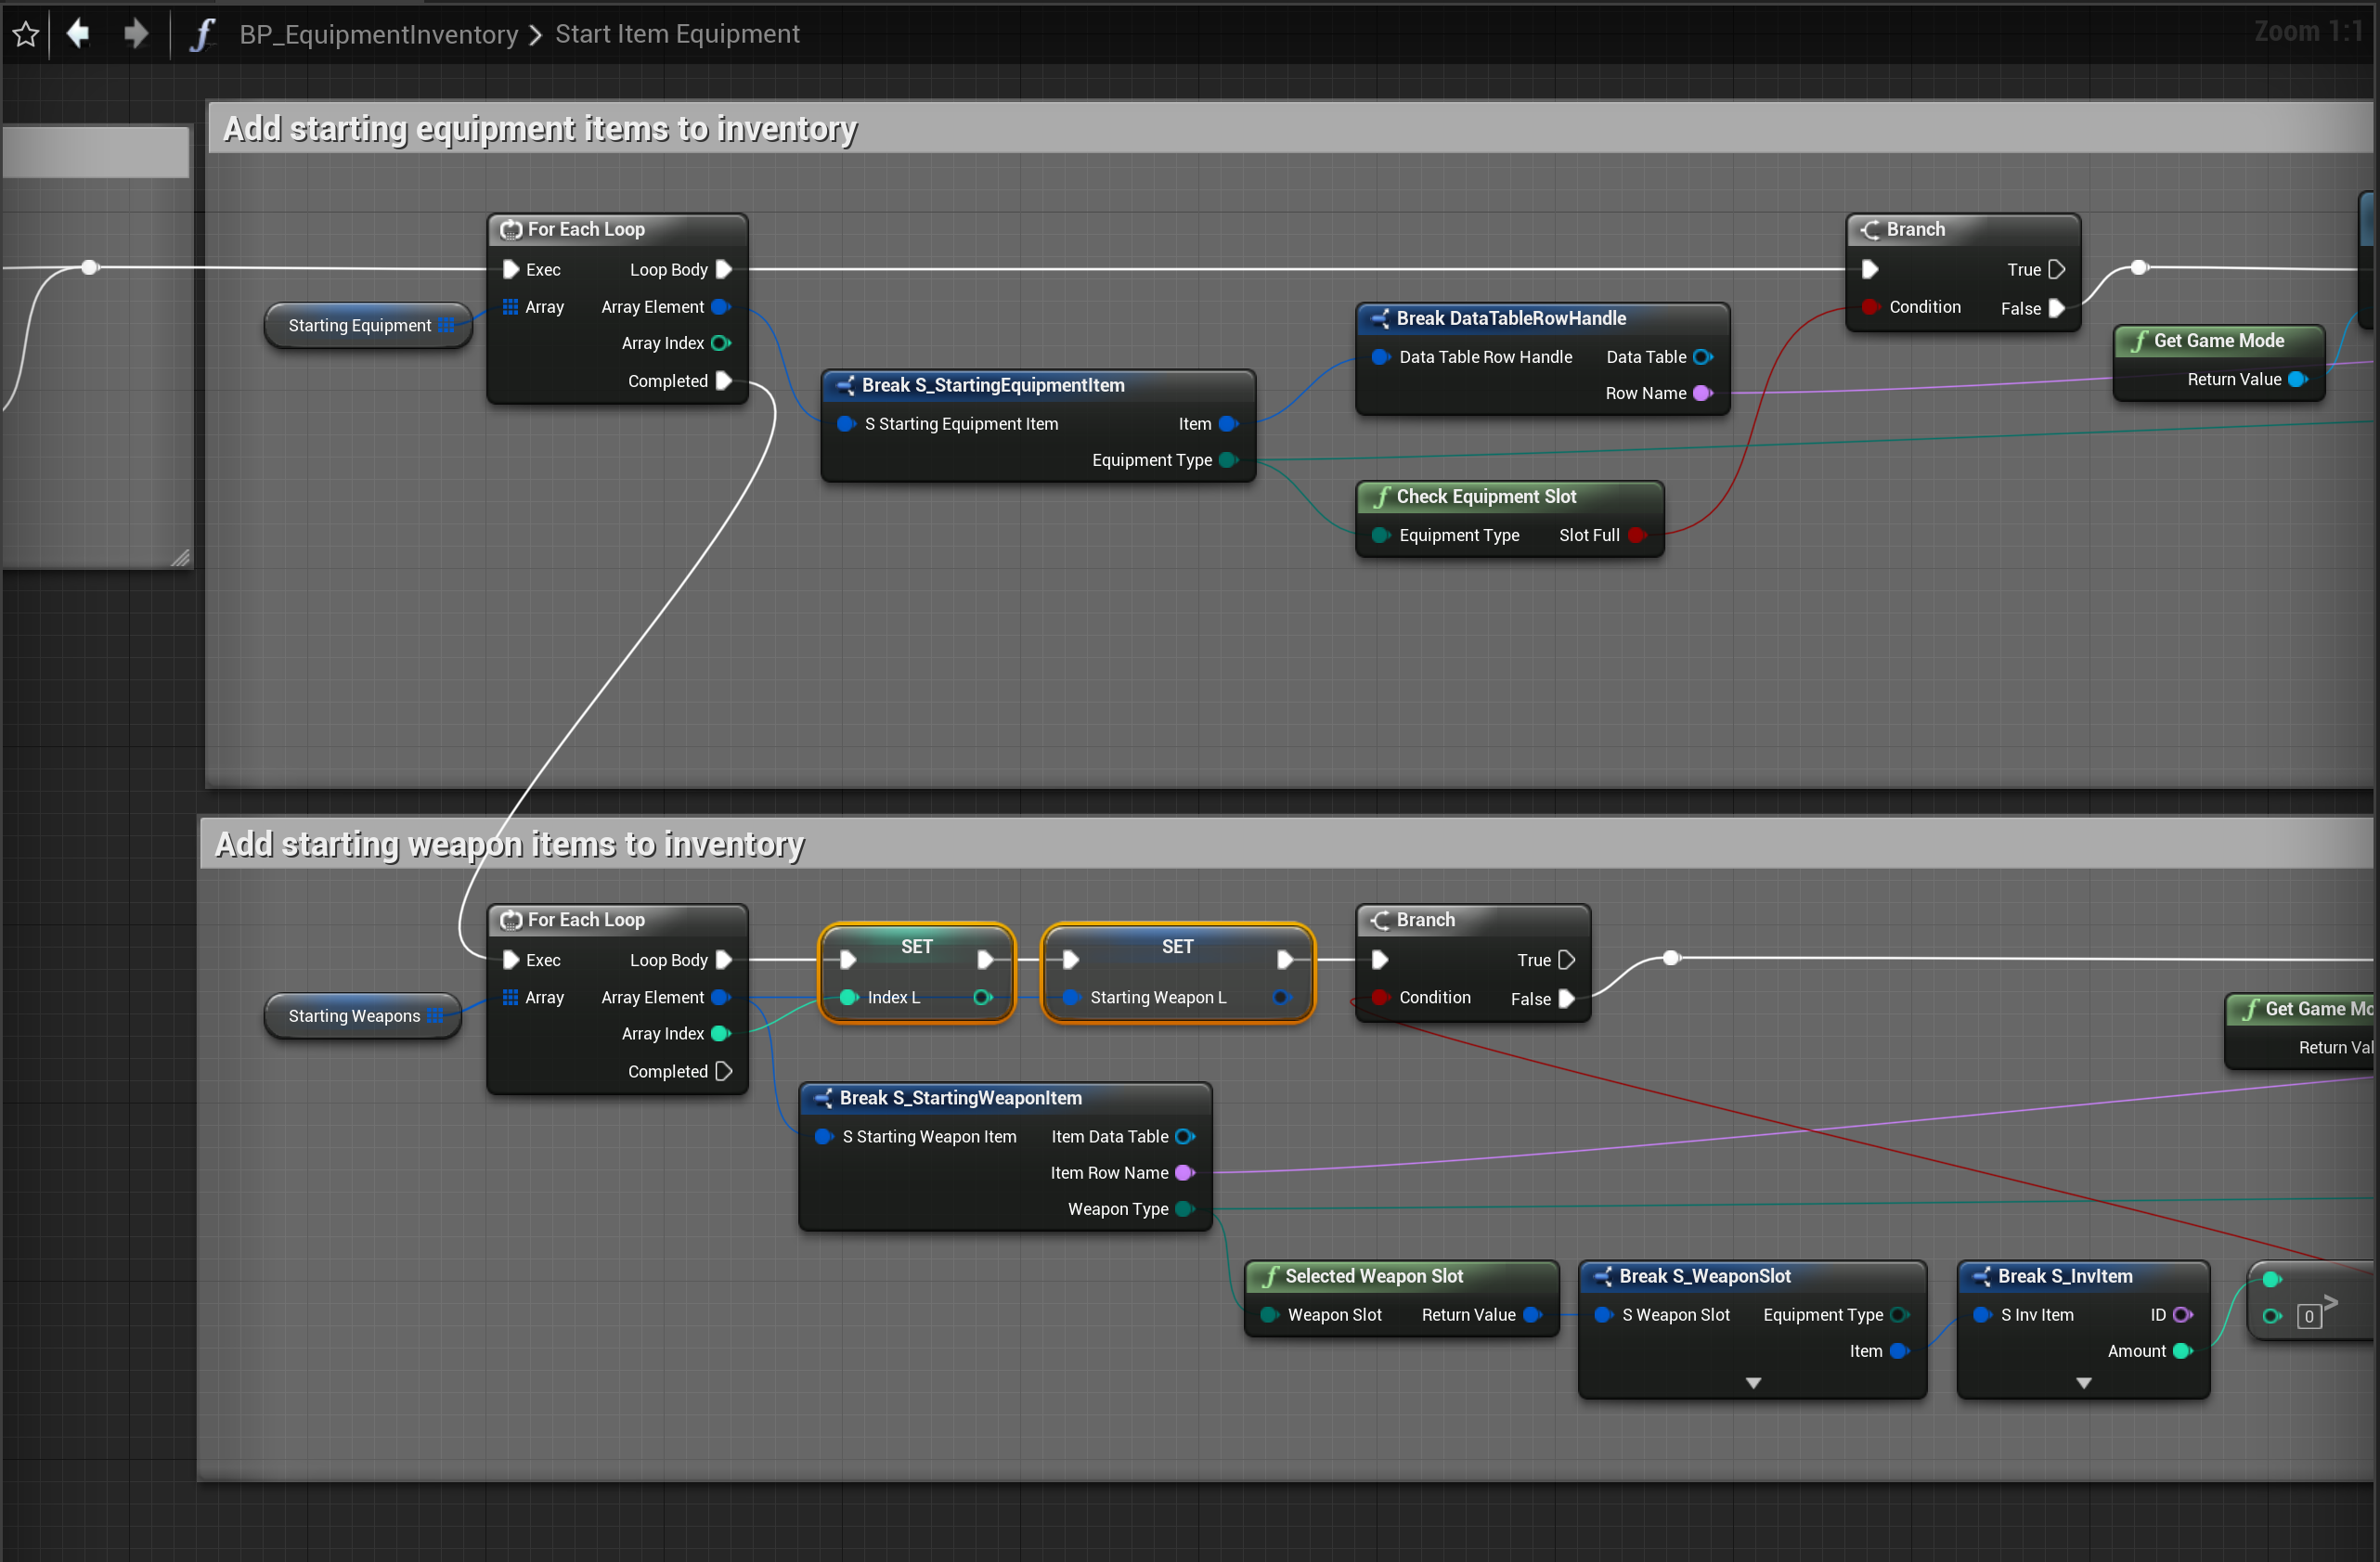Viewport: 2380px width, 1562px height.
Task: Click the forward navigation arrow
Action: (x=135, y=34)
